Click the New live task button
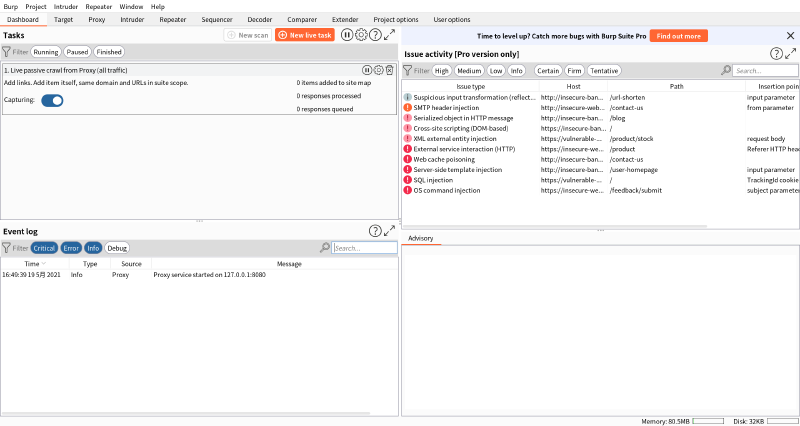 tap(304, 35)
